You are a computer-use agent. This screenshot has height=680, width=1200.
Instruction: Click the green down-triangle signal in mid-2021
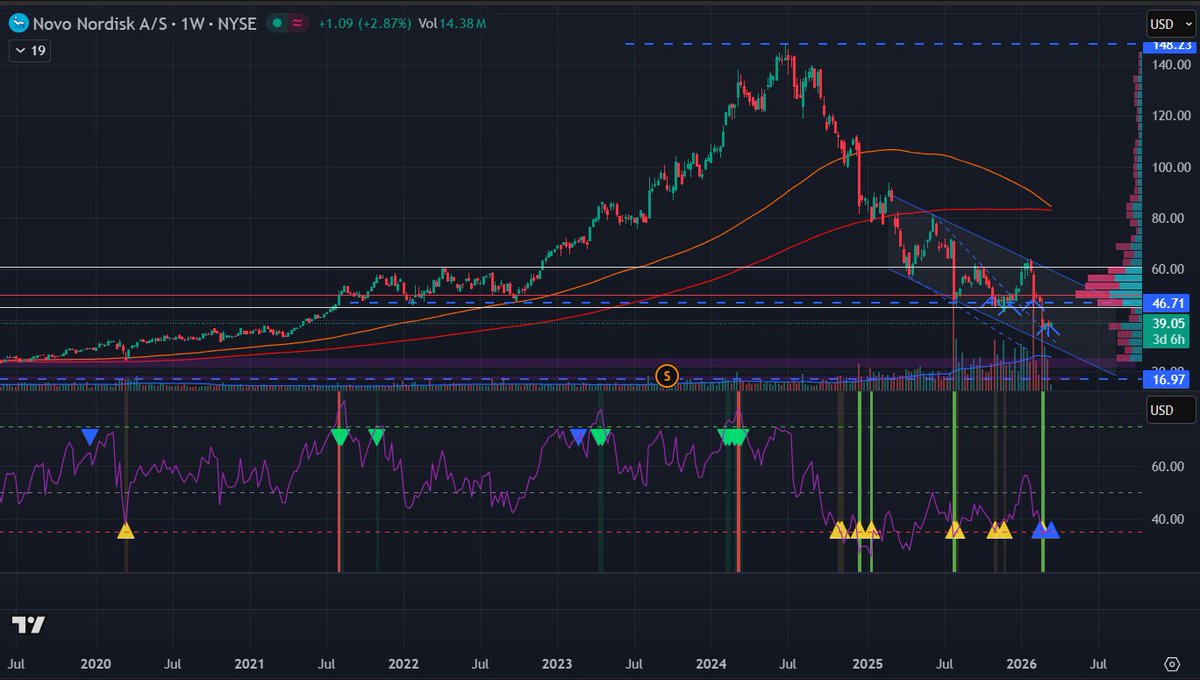(339, 436)
